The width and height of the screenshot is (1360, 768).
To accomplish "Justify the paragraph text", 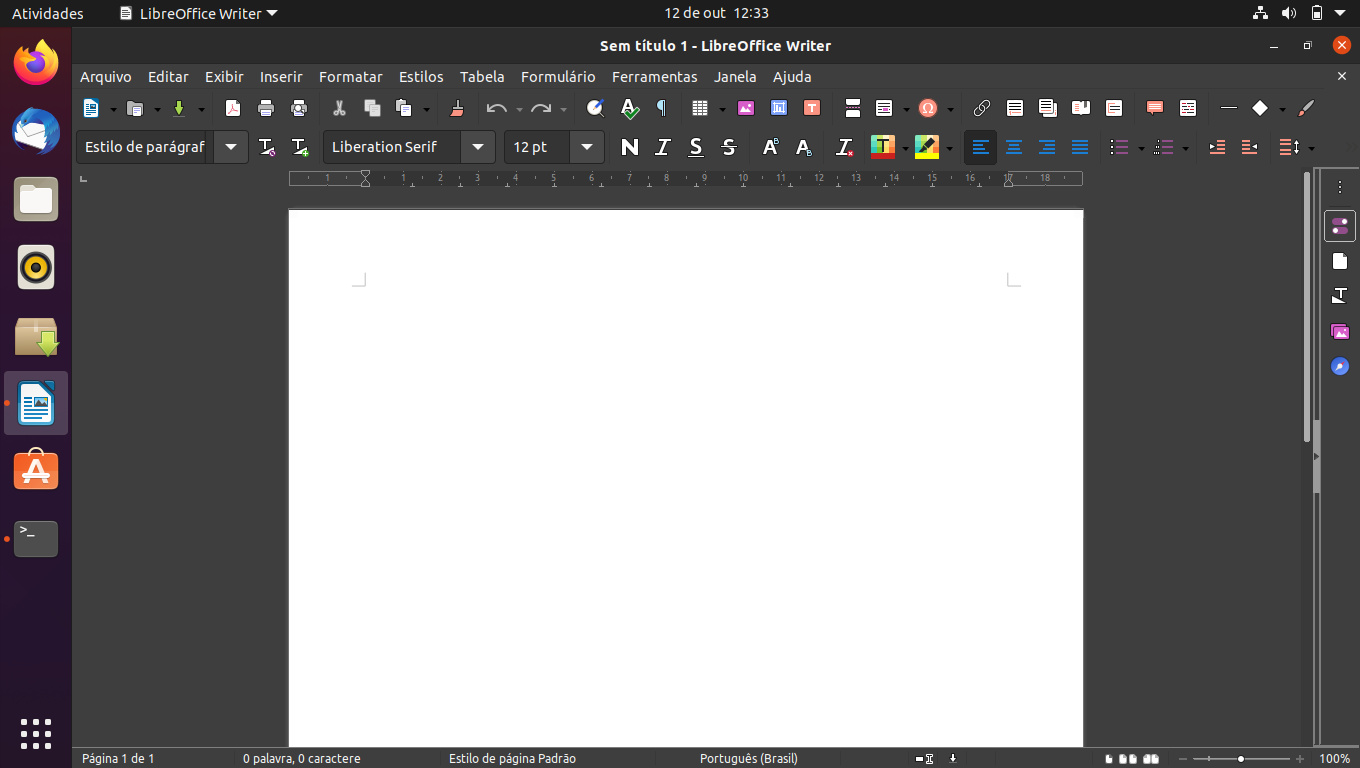I will tap(1080, 147).
